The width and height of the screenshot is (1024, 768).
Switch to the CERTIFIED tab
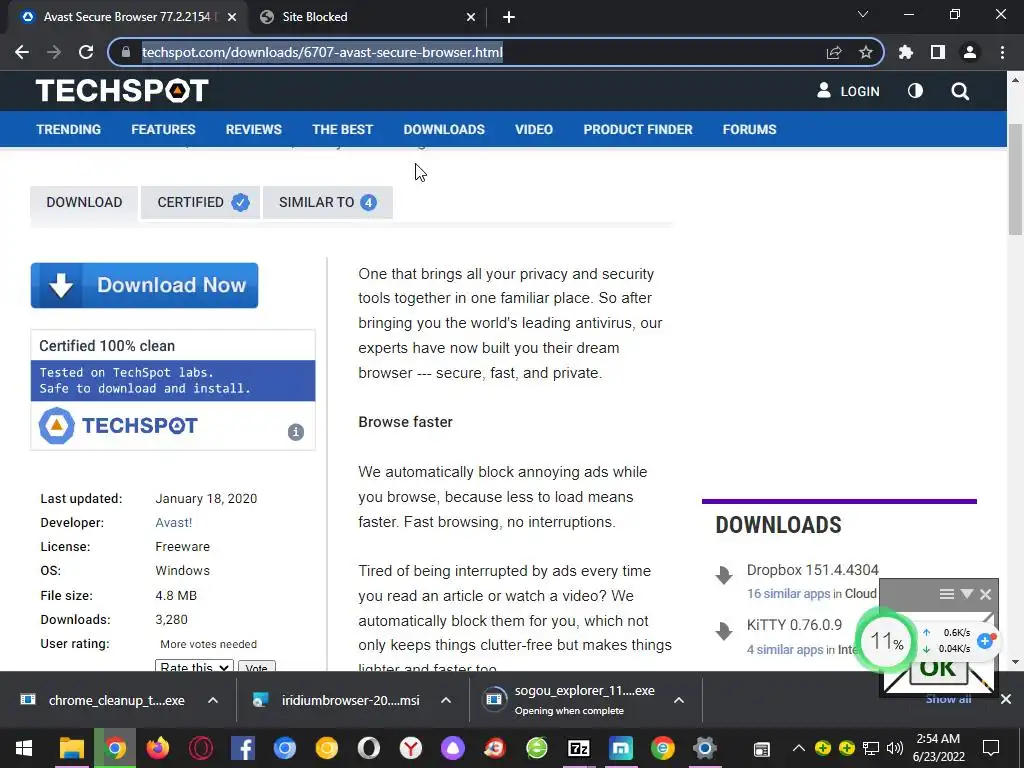click(x=200, y=202)
